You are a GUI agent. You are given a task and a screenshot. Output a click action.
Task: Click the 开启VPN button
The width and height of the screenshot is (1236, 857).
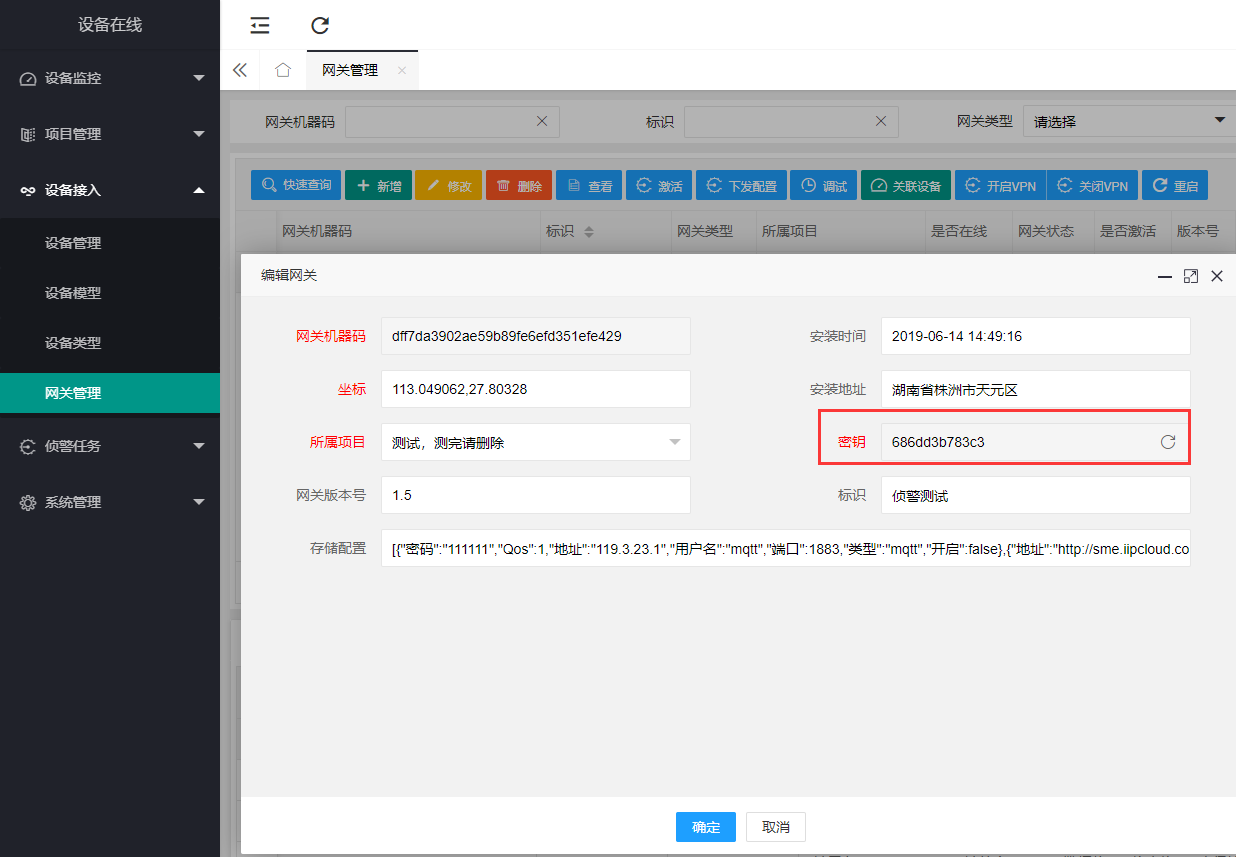click(1000, 185)
